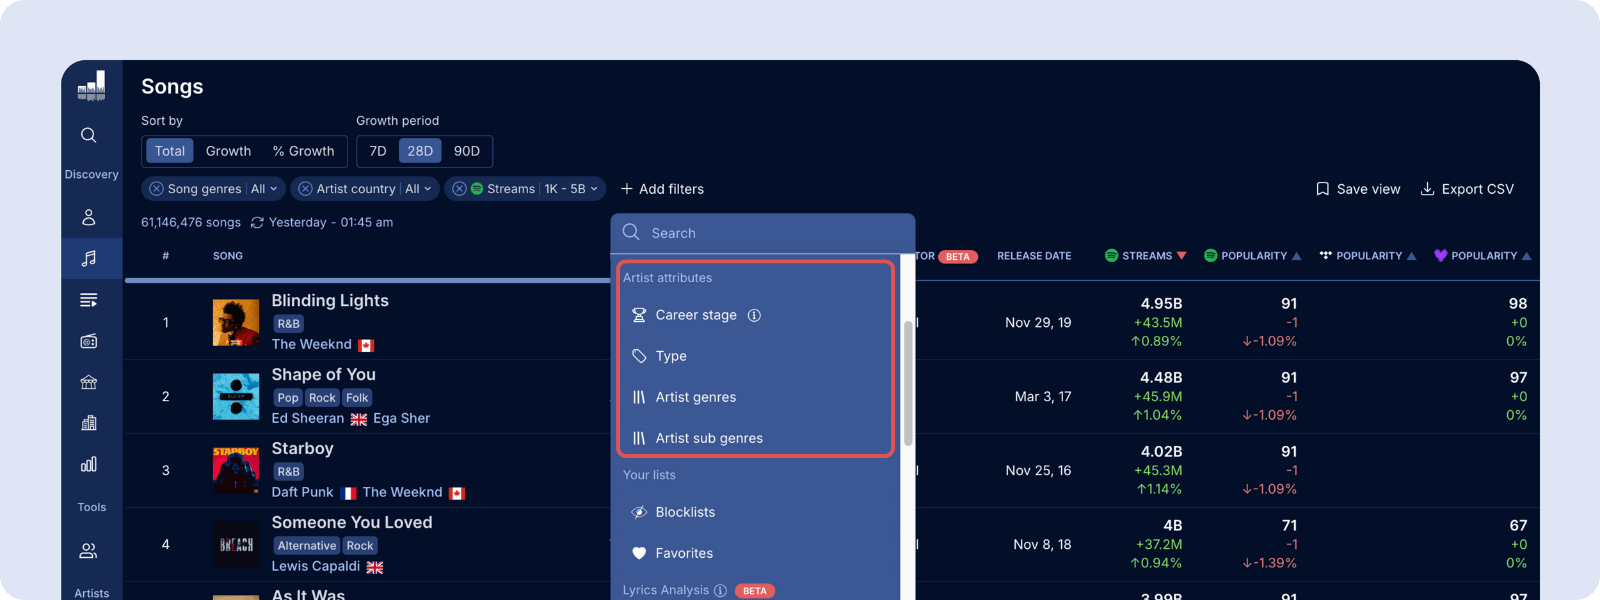Open the bank building icon in sidebar
The height and width of the screenshot is (600, 1600).
pyautogui.click(x=89, y=382)
